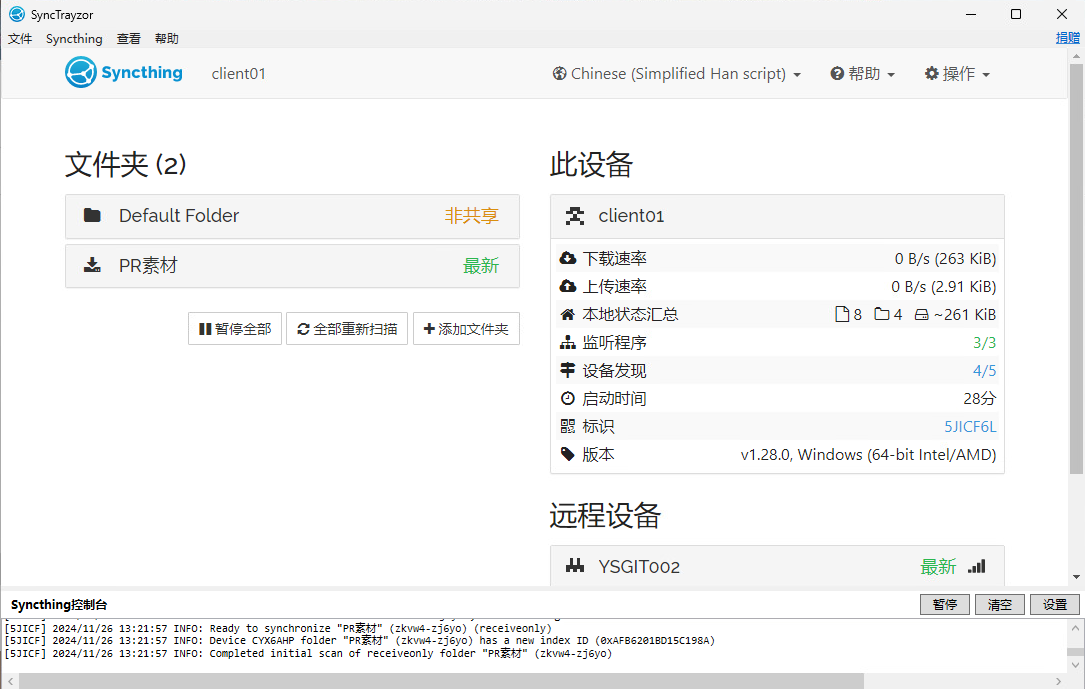The image size is (1085, 689).
Task: Click the folder count icon in 本地状态汇总
Action: click(x=882, y=314)
